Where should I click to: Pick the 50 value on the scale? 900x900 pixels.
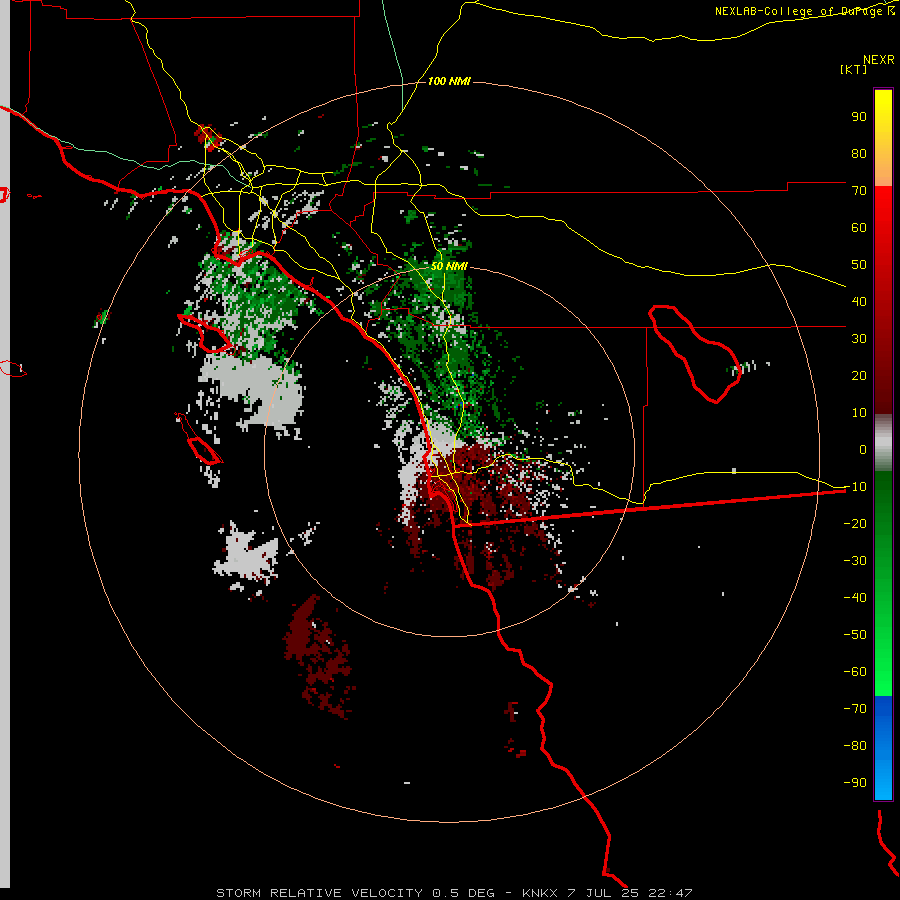coord(859,265)
